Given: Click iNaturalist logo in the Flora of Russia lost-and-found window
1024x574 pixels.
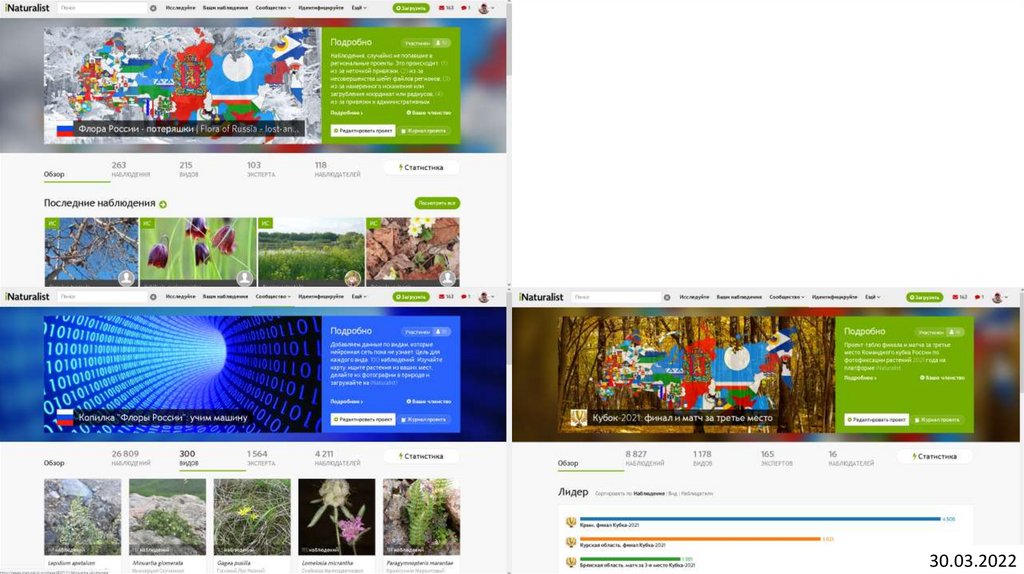Looking at the screenshot, I should coord(27,8).
